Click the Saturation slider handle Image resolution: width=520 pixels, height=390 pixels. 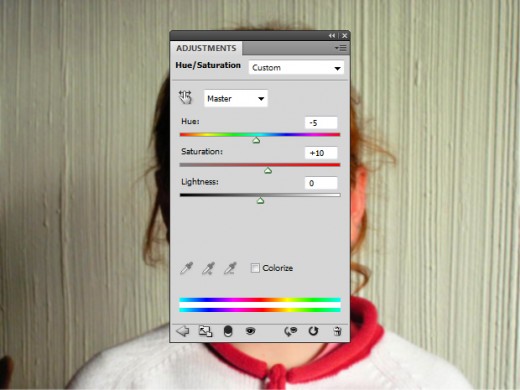(268, 171)
